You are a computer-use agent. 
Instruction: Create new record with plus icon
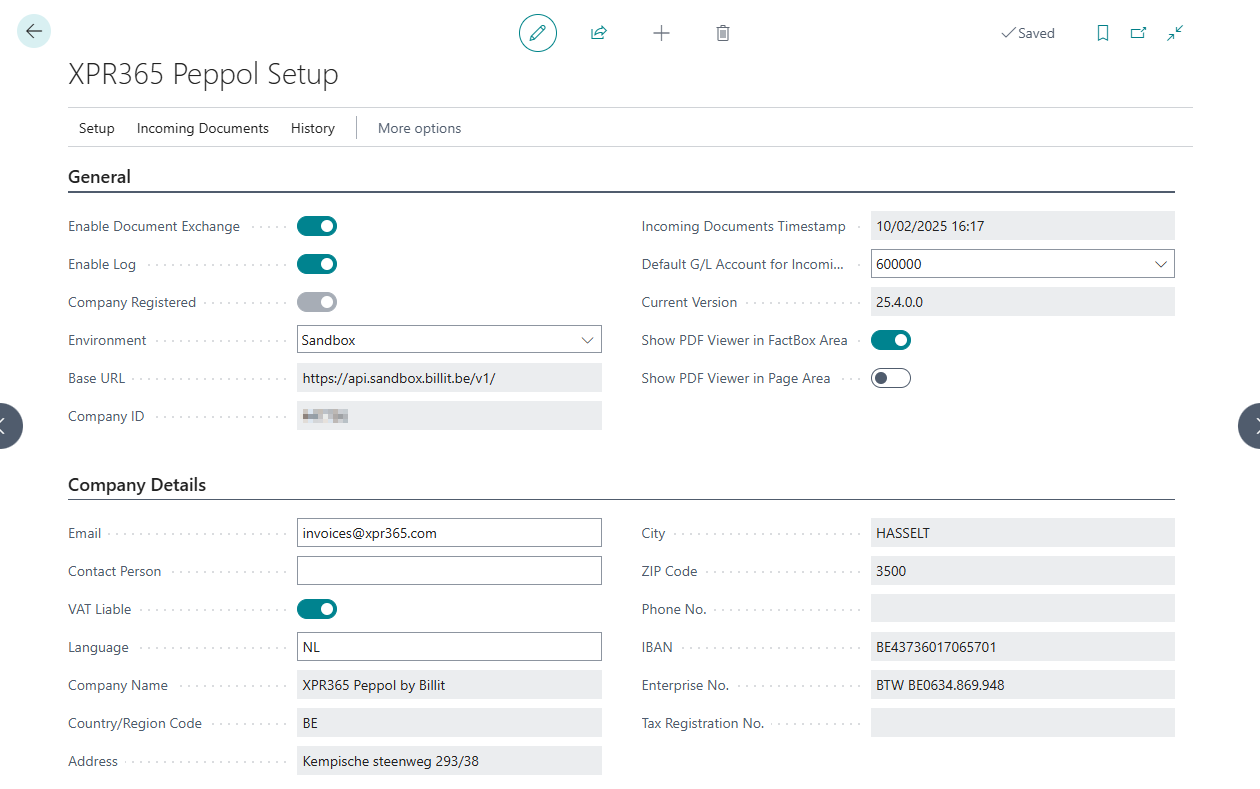point(661,33)
